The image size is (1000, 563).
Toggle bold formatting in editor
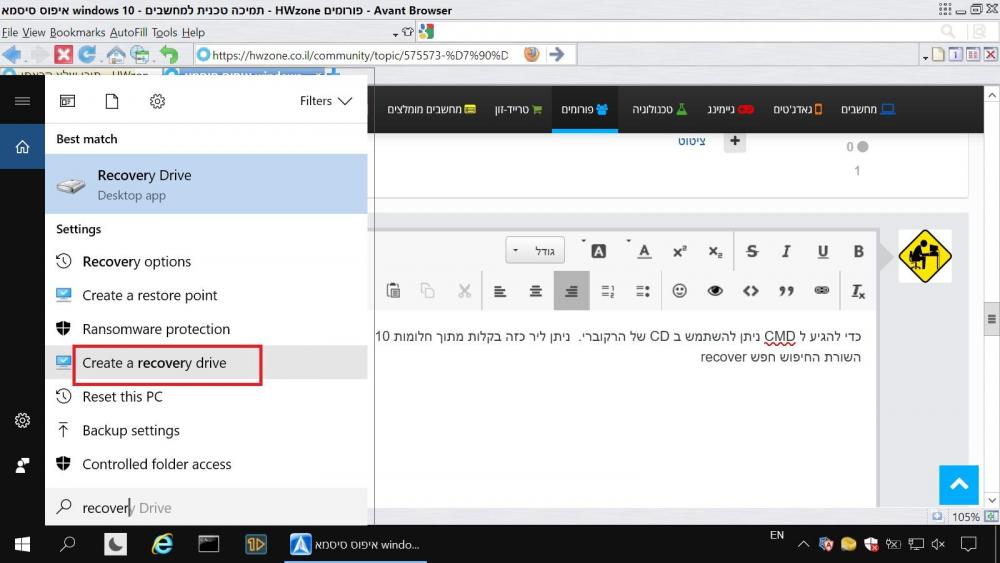(x=858, y=251)
